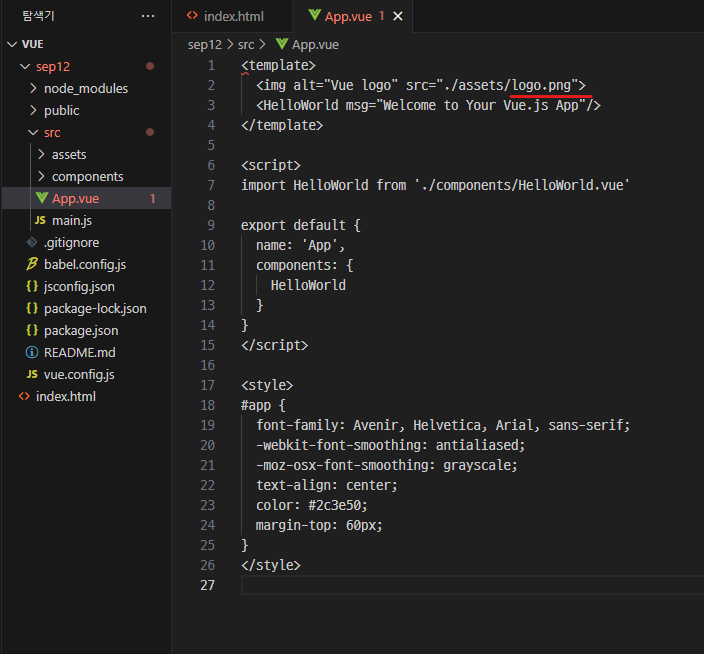
Task: Open App.vue in the explorer tree
Action: pyautogui.click(x=86, y=198)
